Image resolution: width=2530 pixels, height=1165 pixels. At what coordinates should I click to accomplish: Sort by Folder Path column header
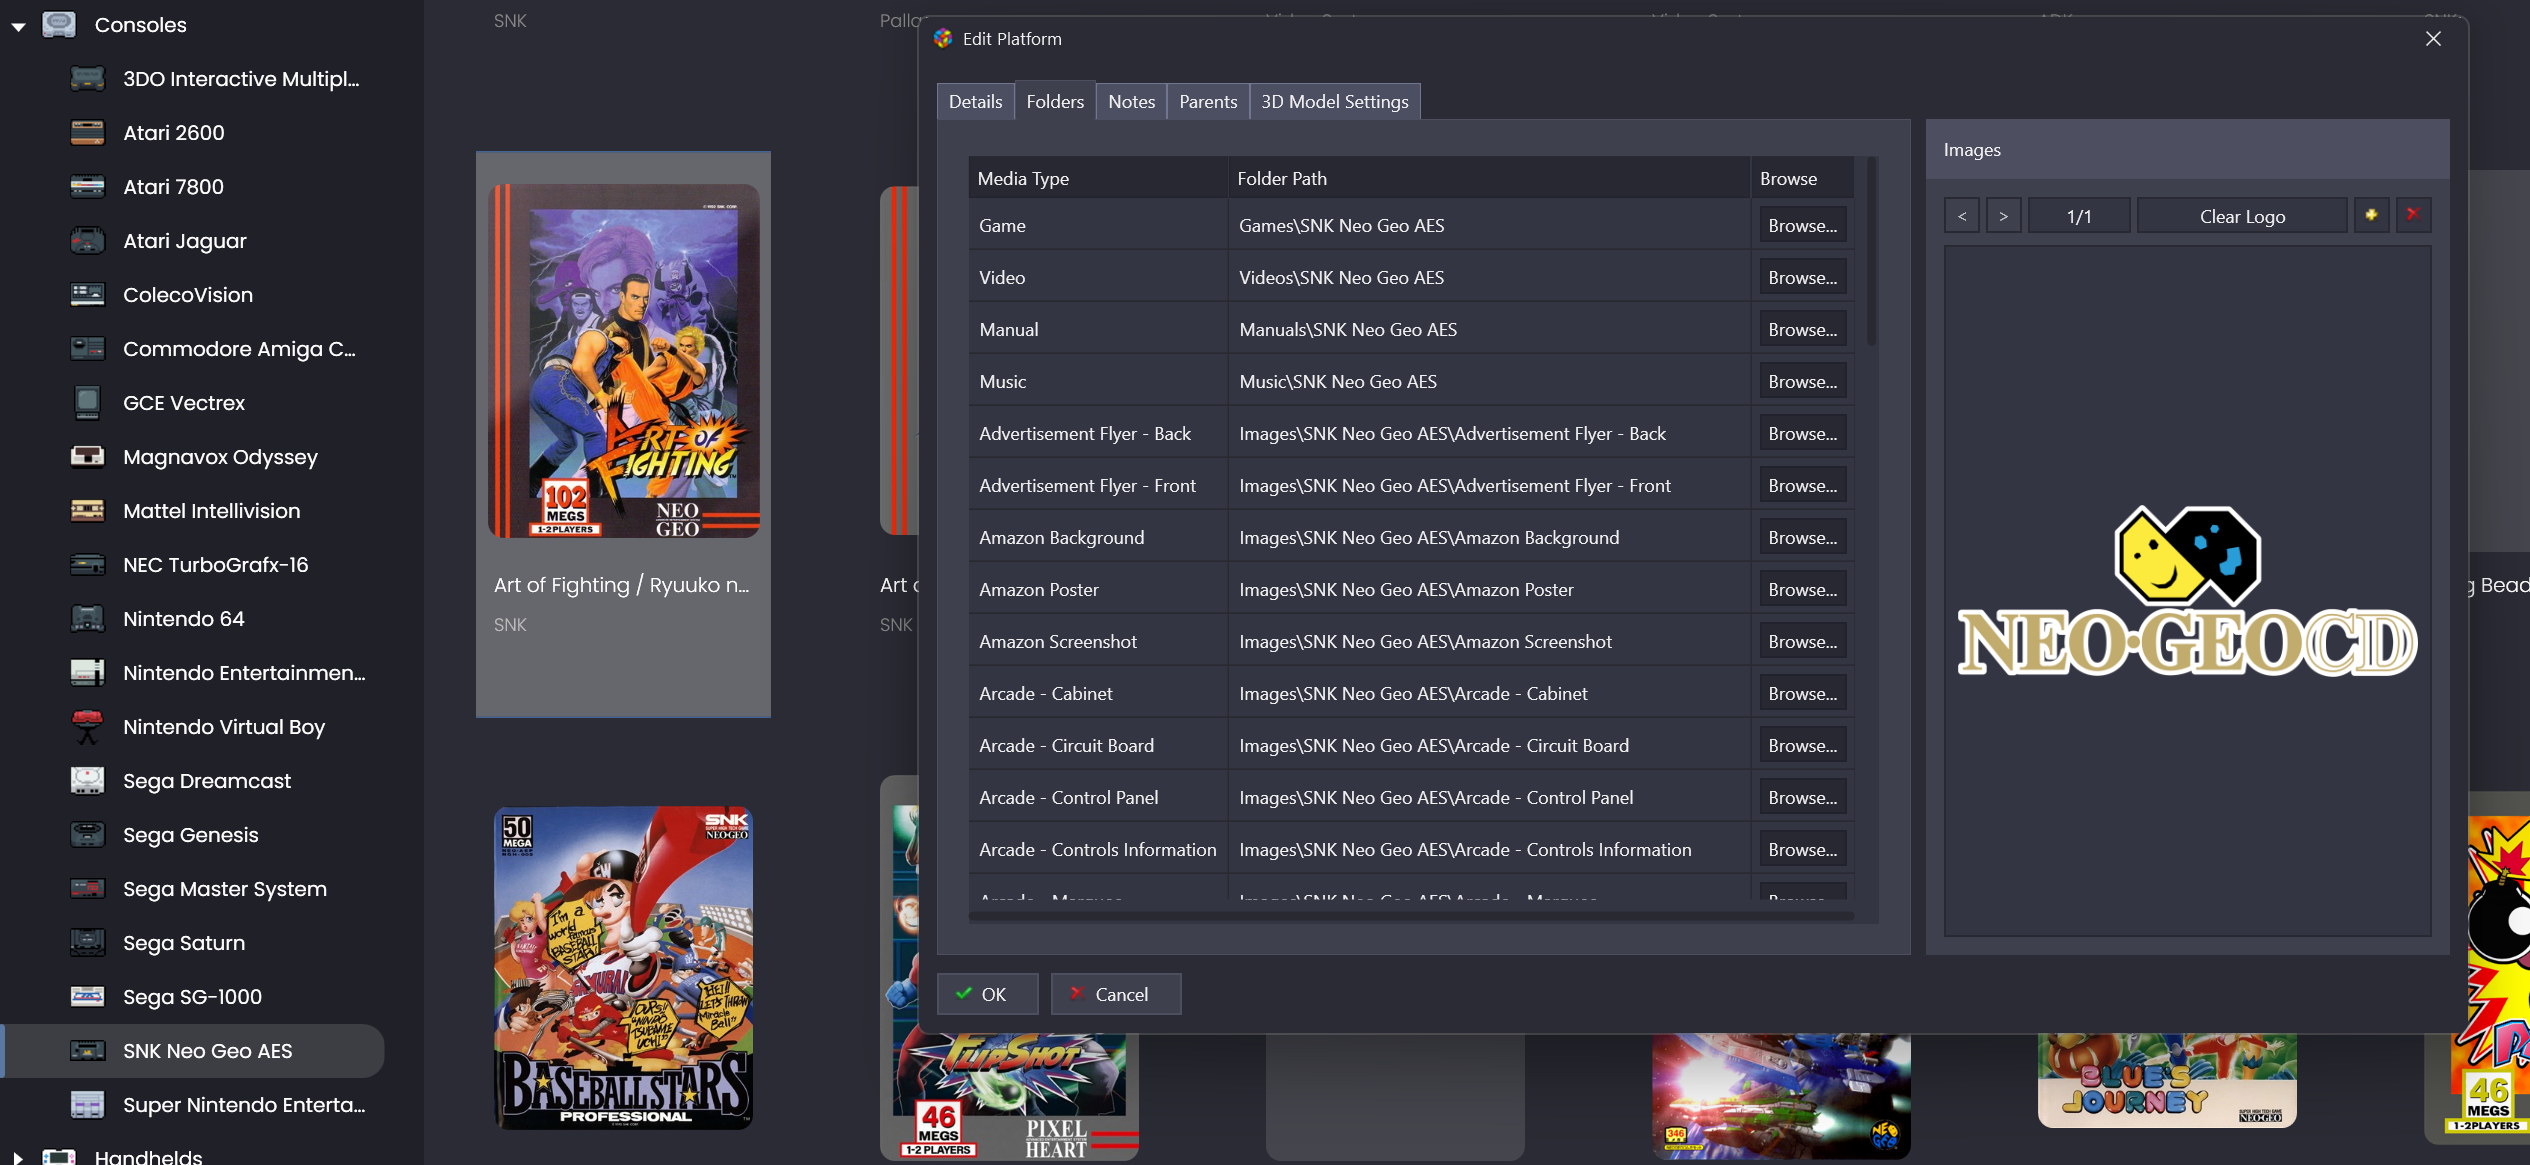click(x=1489, y=178)
